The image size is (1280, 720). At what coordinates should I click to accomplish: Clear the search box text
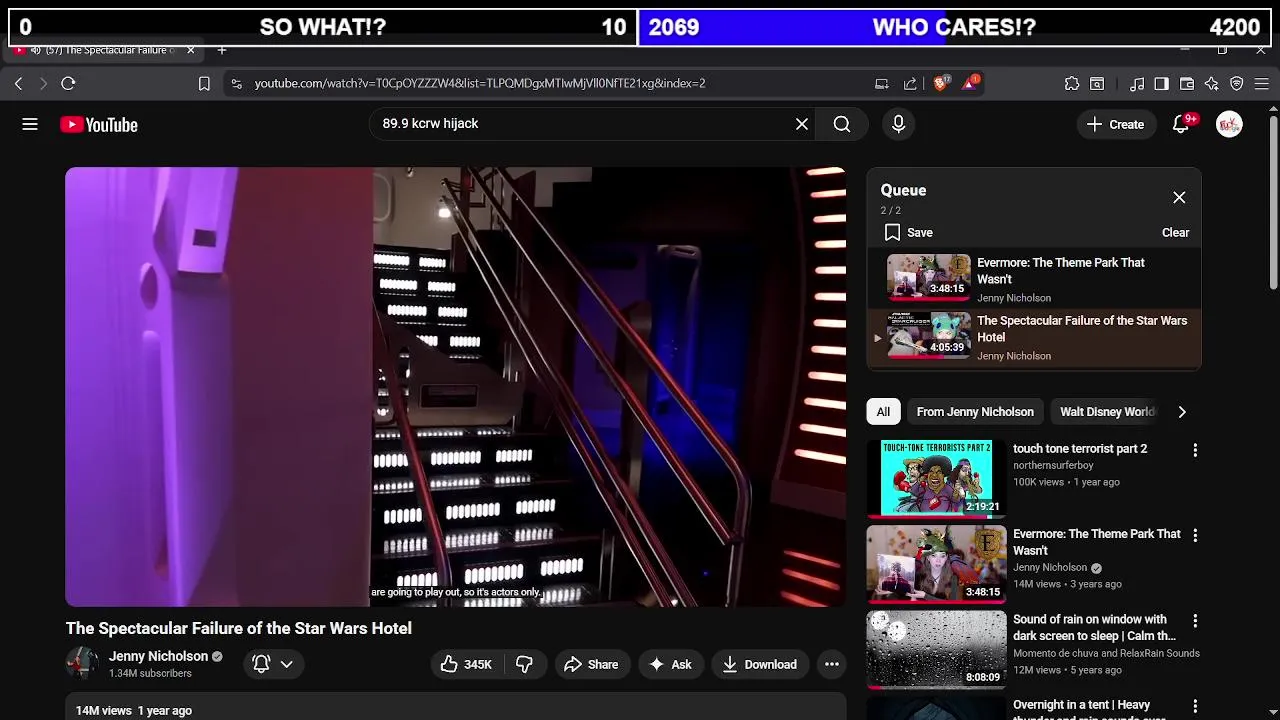coord(801,124)
